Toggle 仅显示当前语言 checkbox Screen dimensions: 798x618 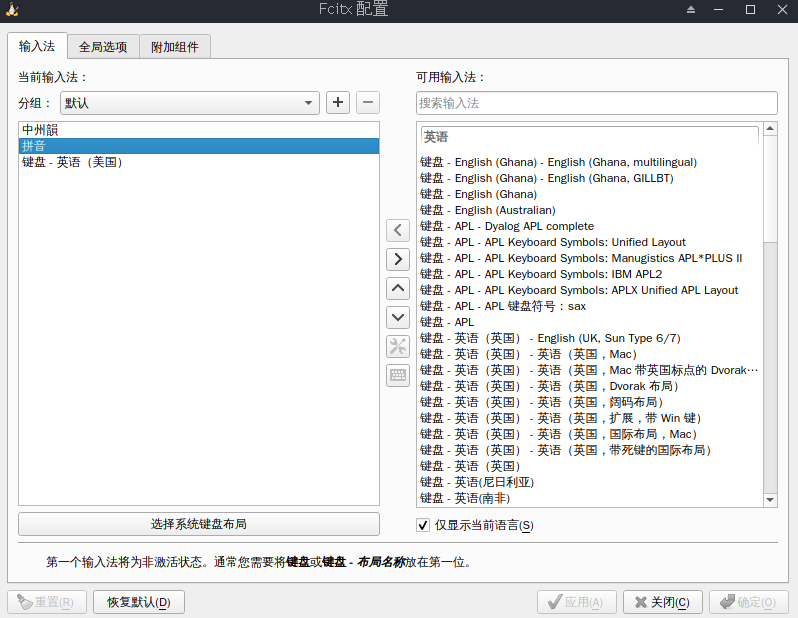[x=423, y=525]
